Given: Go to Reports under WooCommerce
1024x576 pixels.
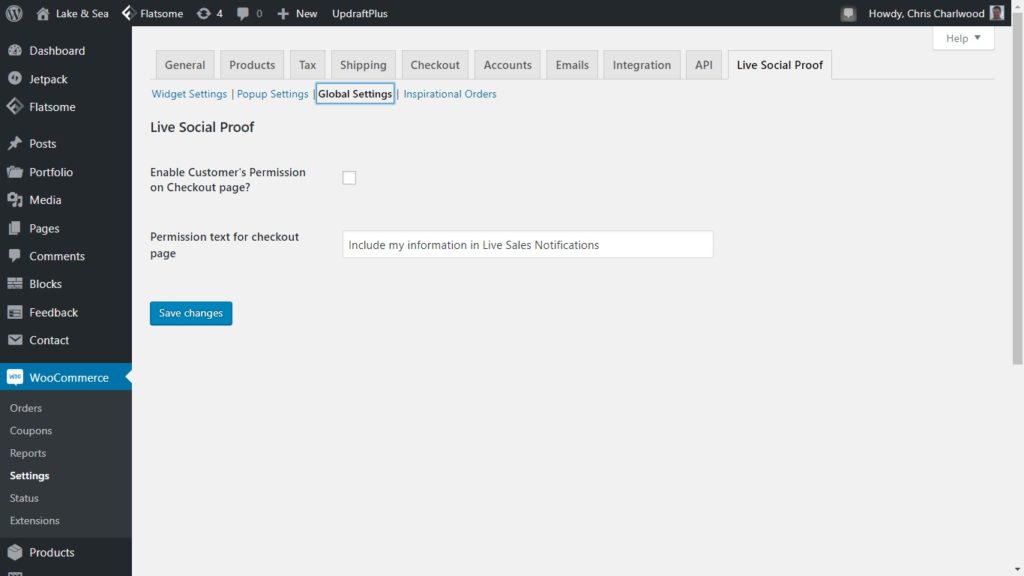Looking at the screenshot, I should [x=28, y=453].
